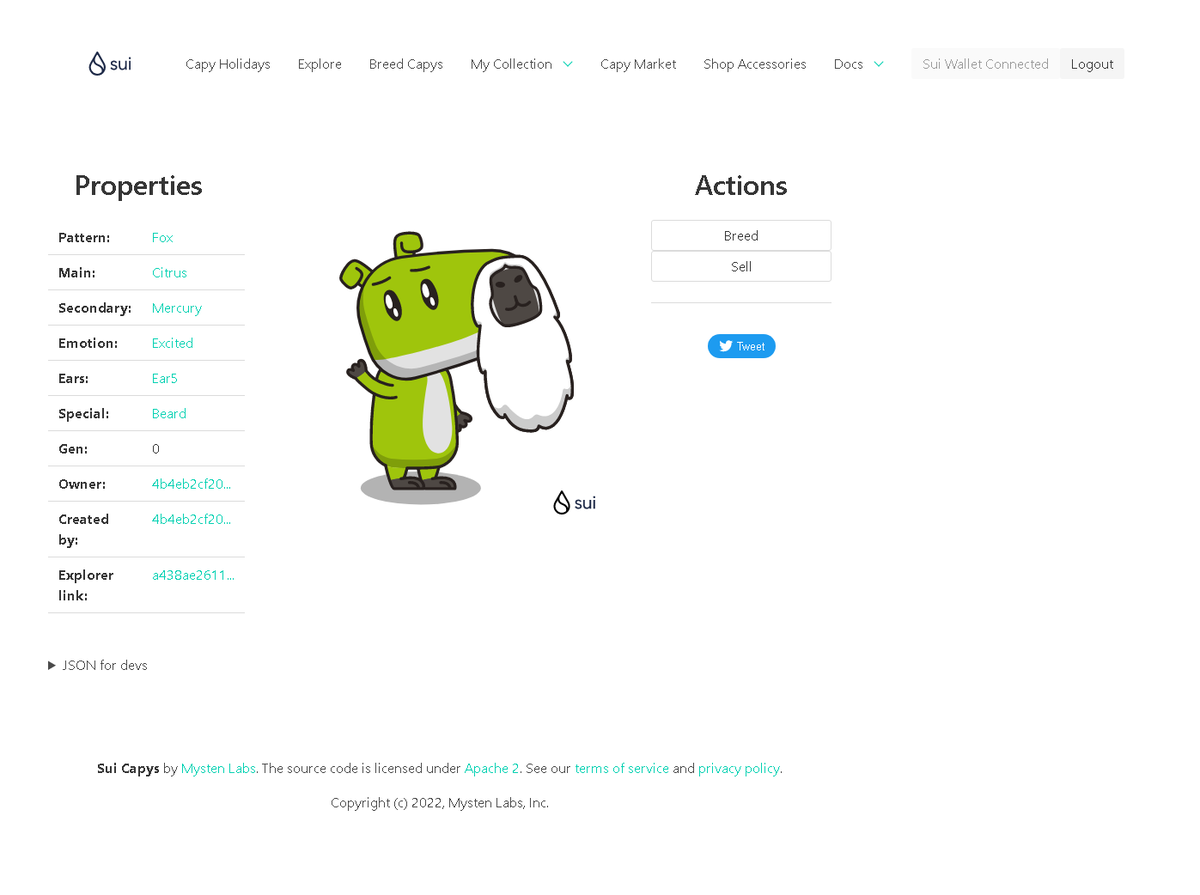Screen dimensions: 1200x895
Task: Open the Mysten Labs footer link
Action: (x=218, y=769)
